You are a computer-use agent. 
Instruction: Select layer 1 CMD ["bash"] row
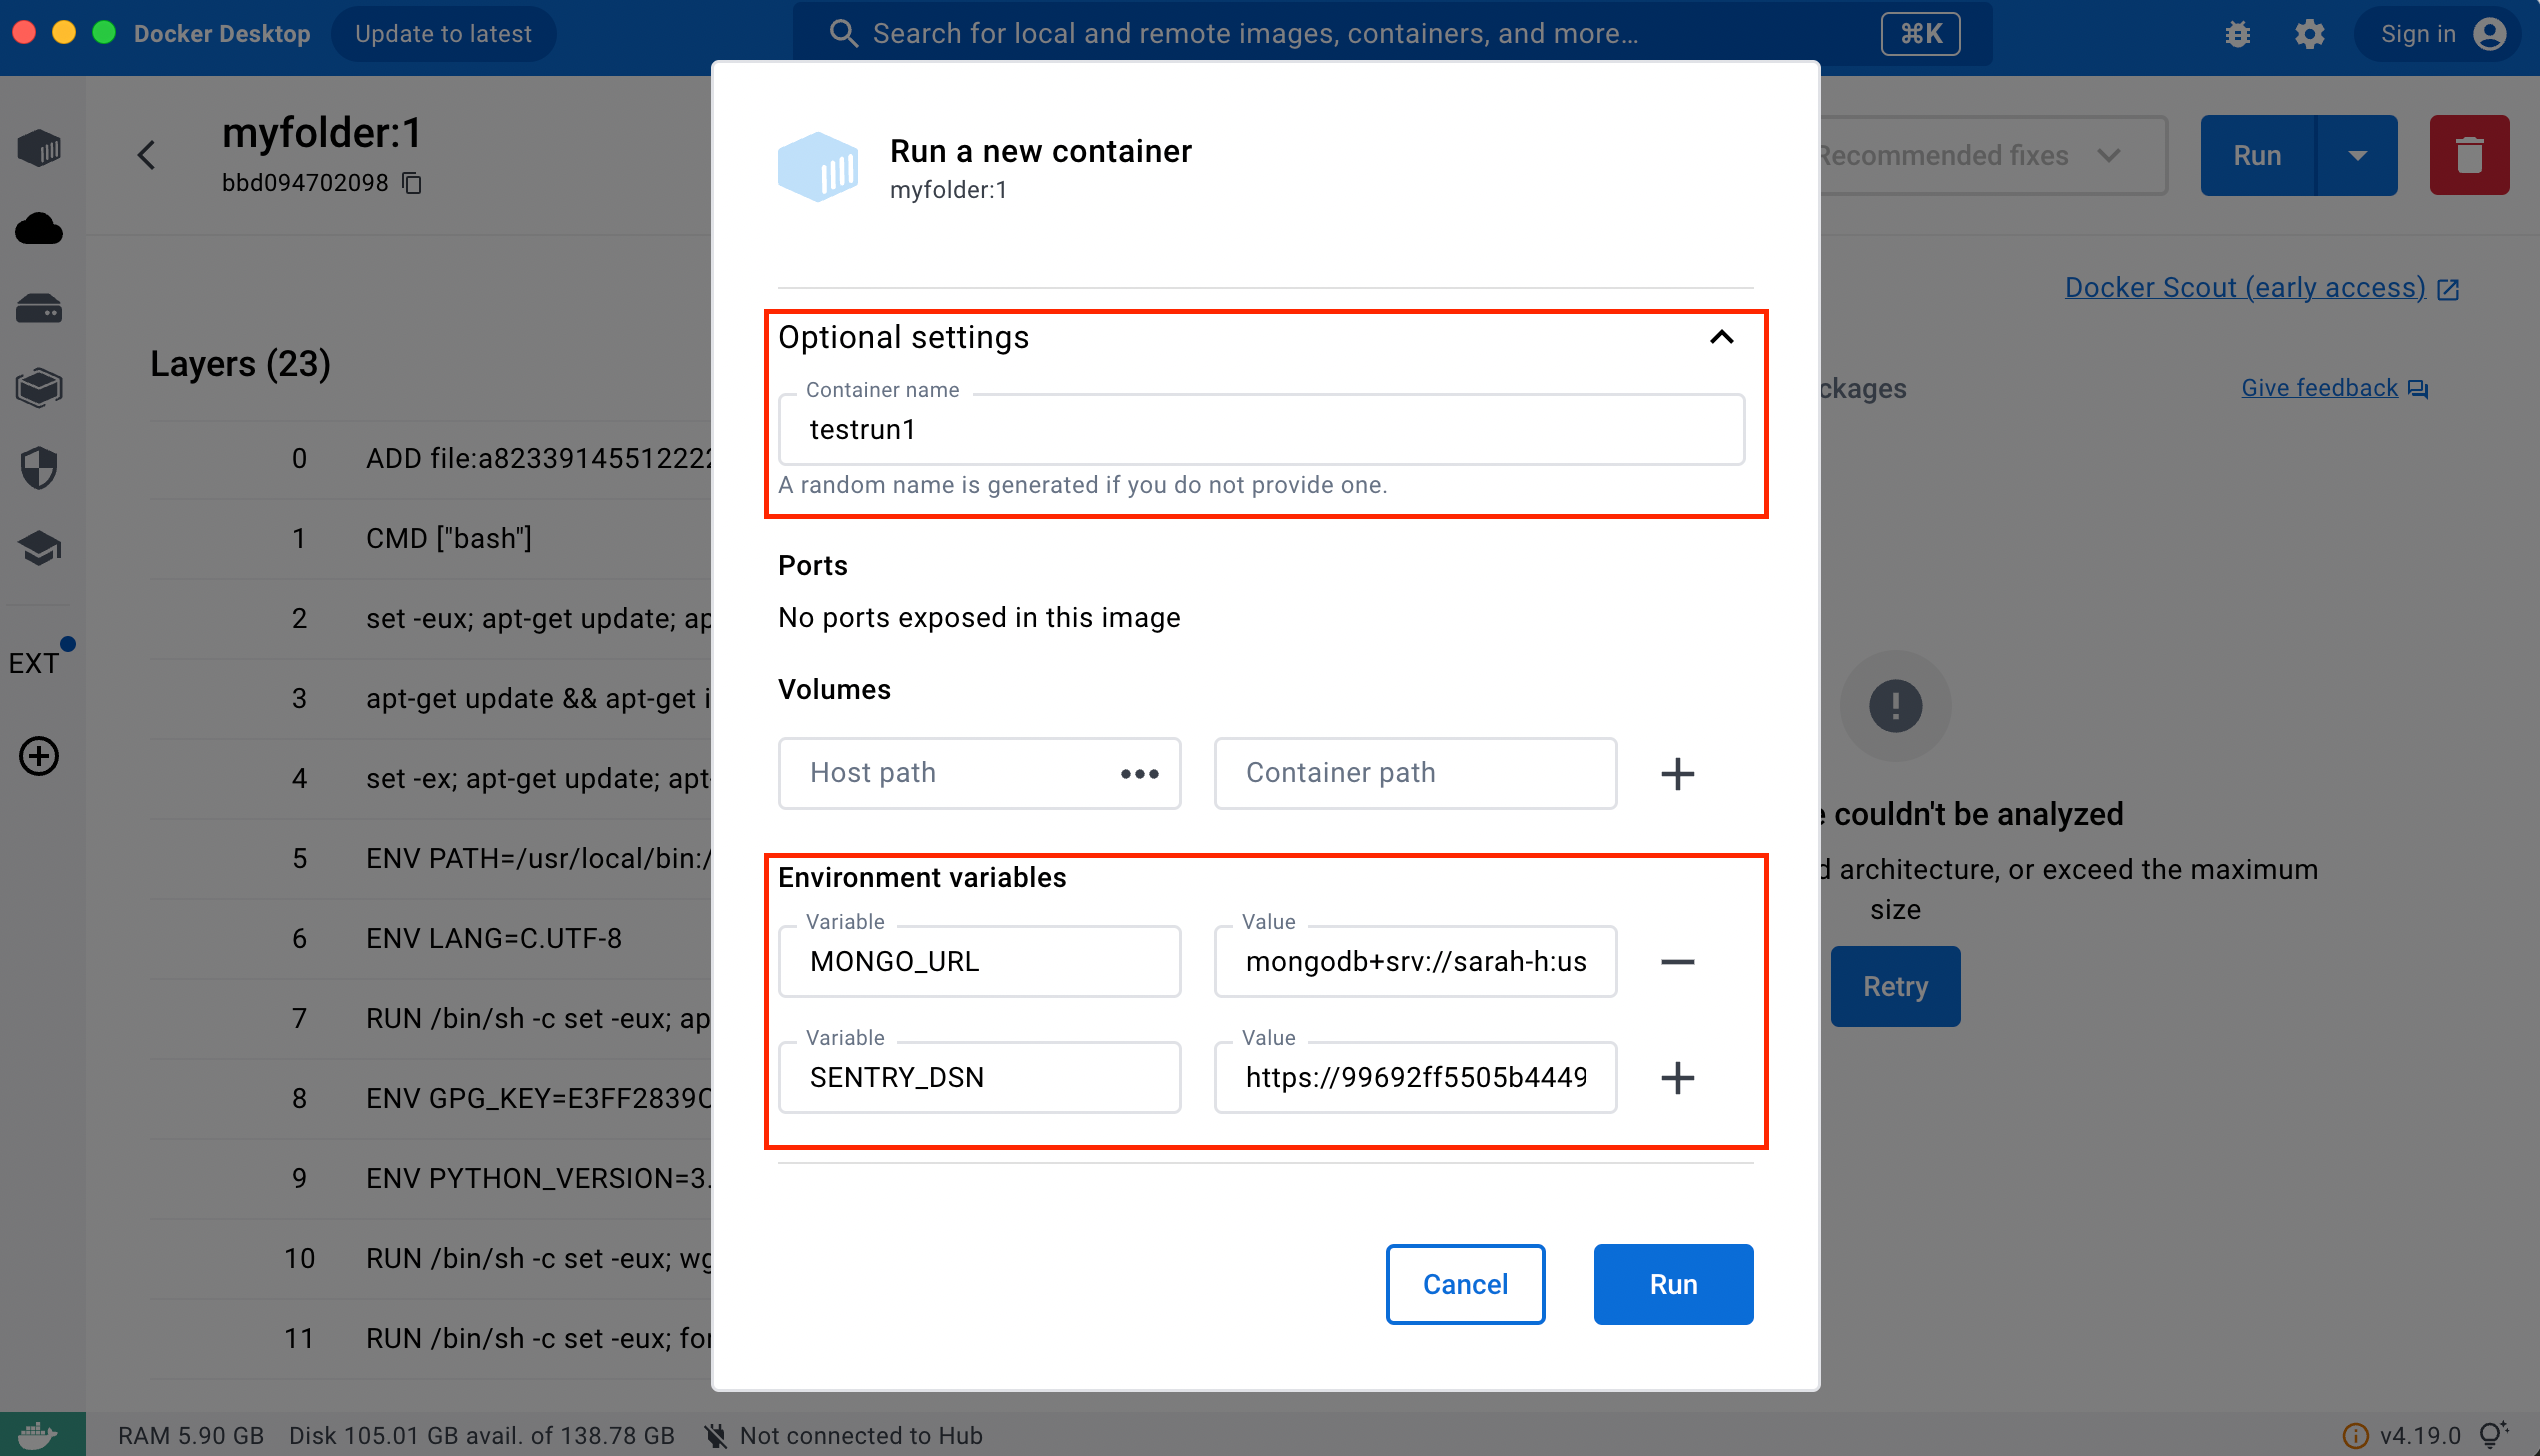431,539
